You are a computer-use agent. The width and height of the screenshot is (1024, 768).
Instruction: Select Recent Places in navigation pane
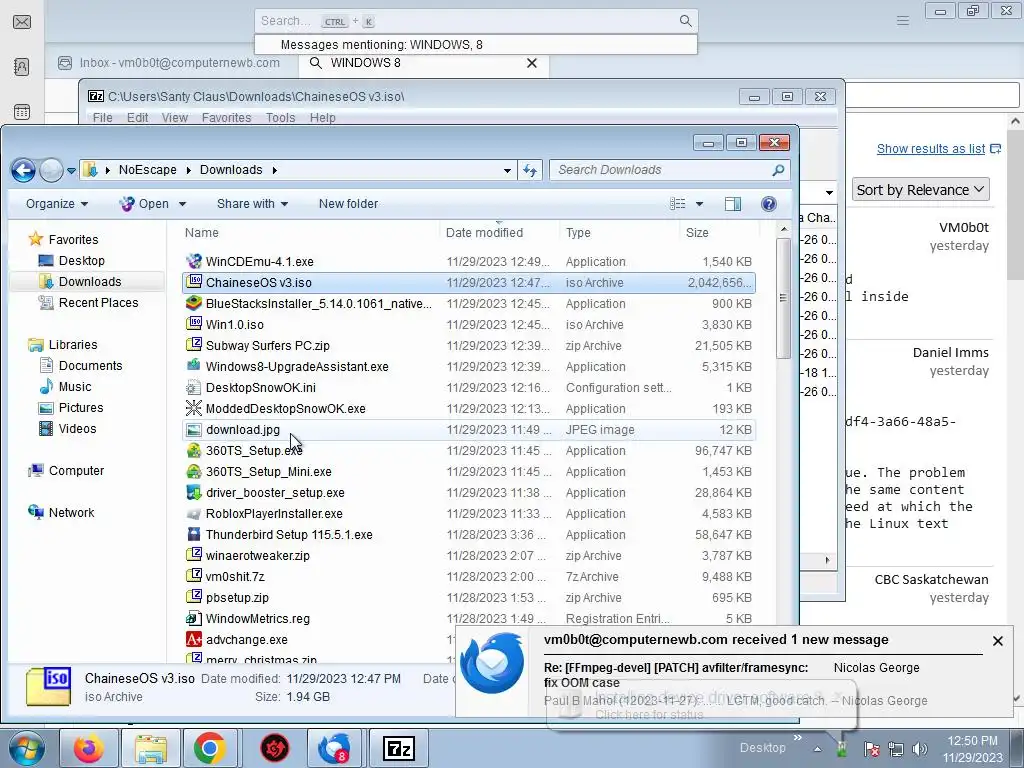click(x=99, y=302)
